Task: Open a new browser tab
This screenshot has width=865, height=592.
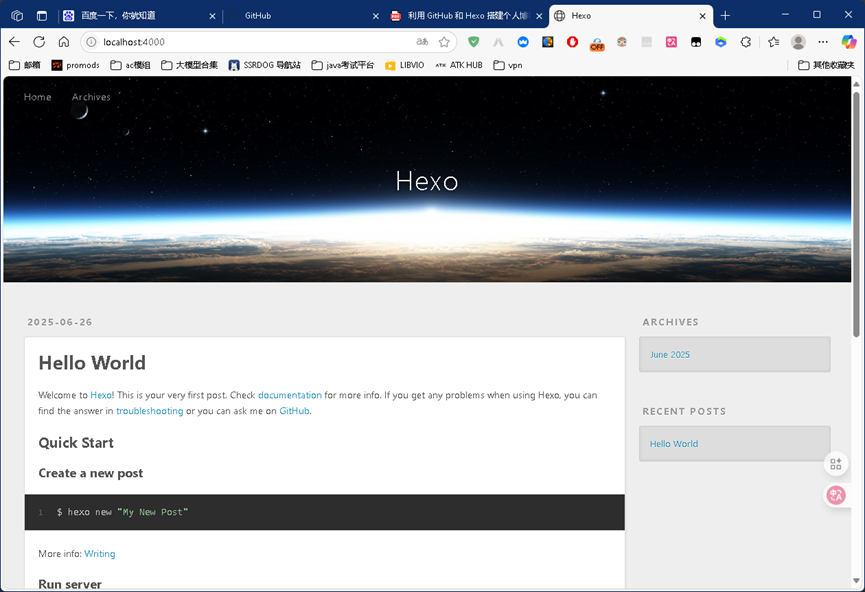Action: (x=725, y=15)
